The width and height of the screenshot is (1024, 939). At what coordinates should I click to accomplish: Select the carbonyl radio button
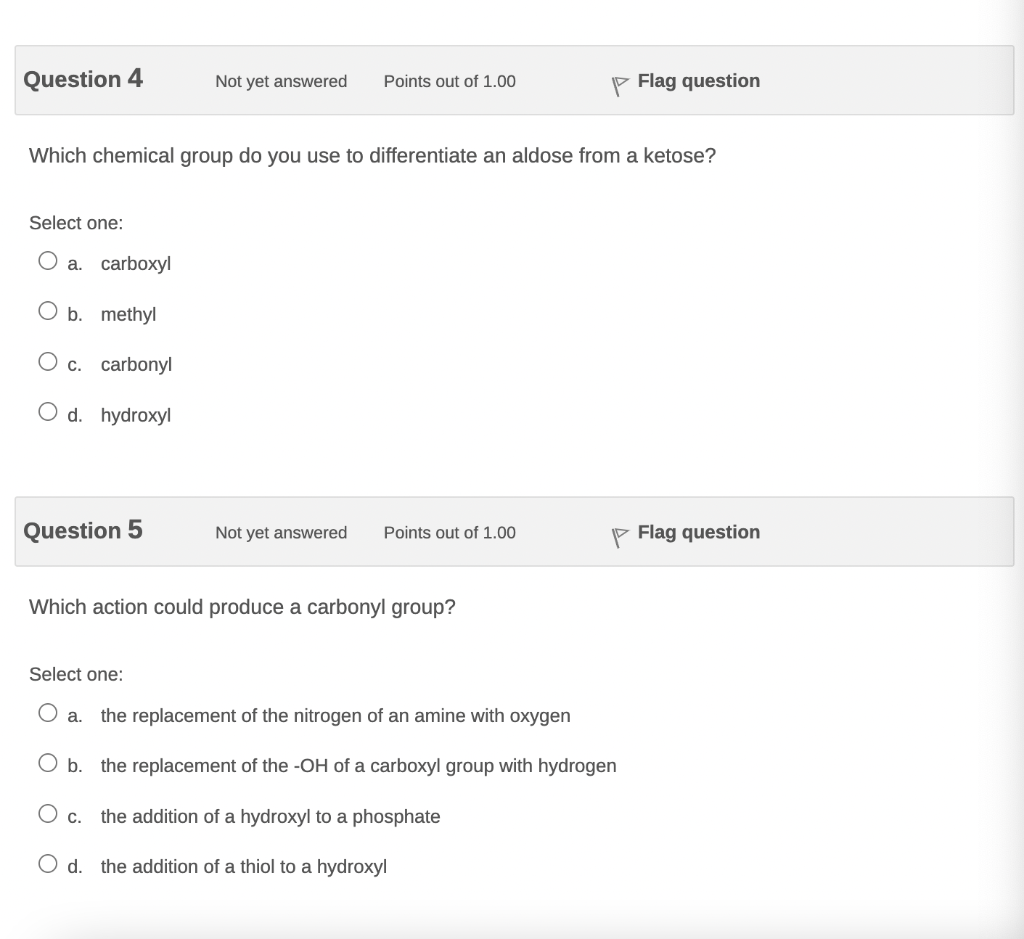coord(48,361)
